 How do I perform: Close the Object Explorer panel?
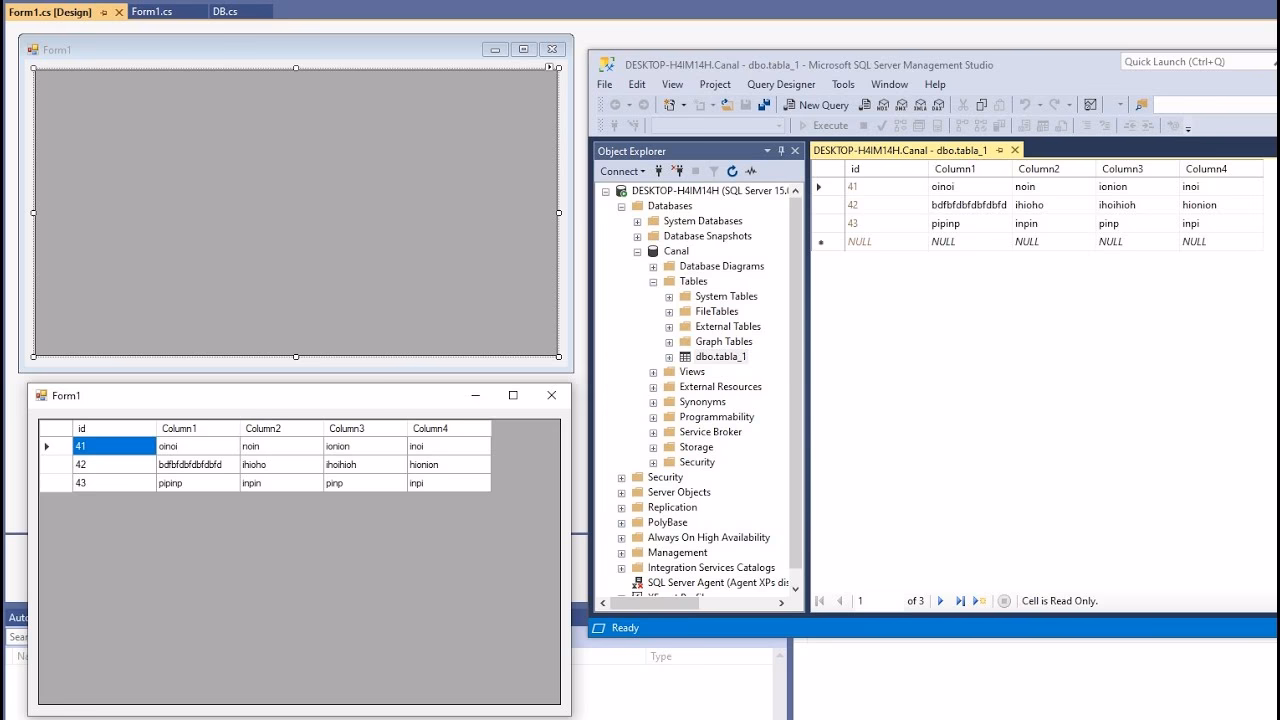(795, 151)
